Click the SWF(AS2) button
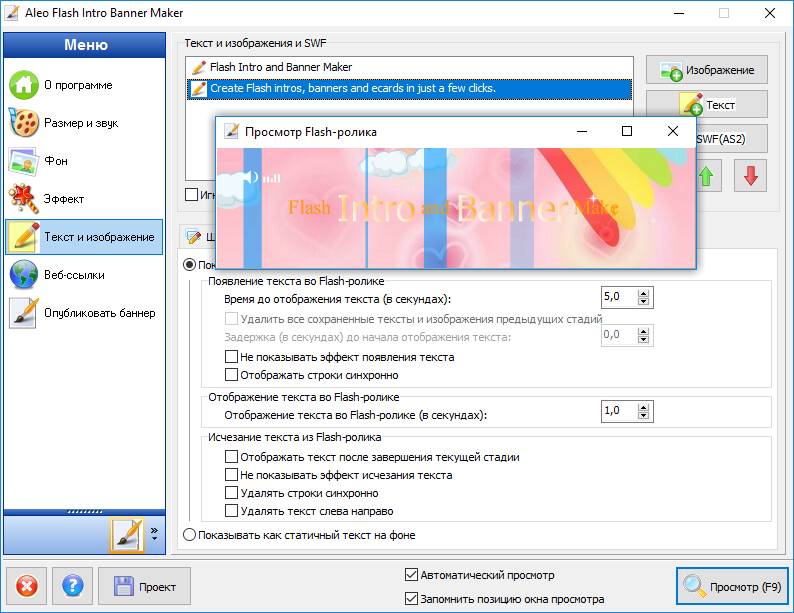794x613 pixels. click(x=732, y=139)
